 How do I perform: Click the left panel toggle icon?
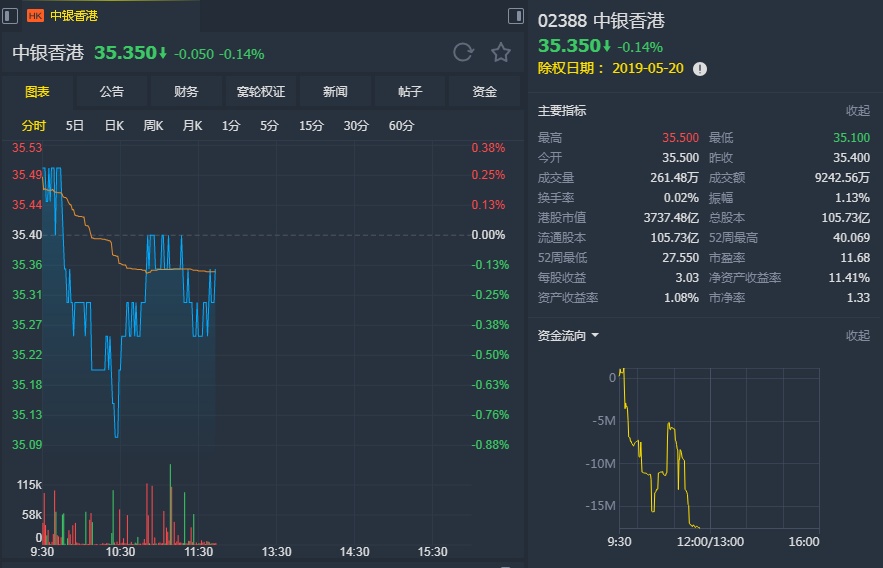pos(10,15)
